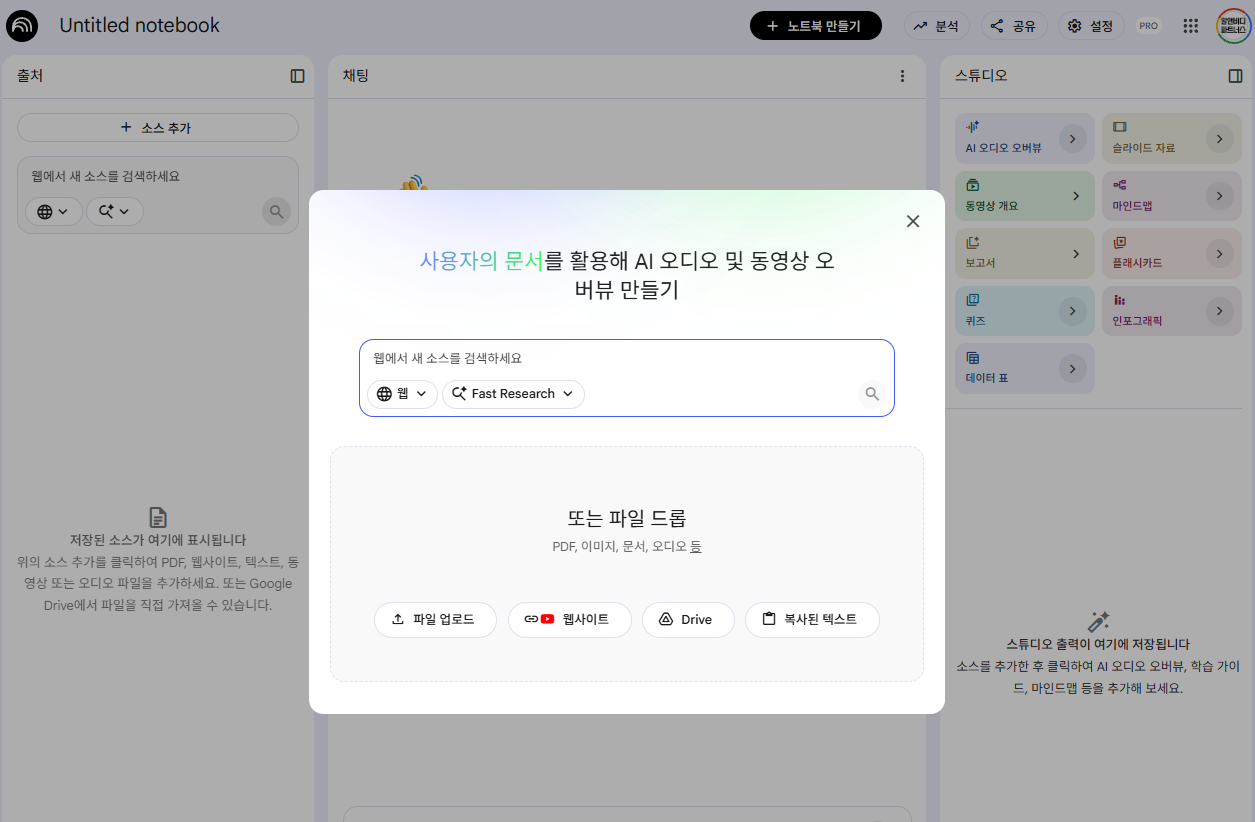Expand the 슬라이드 자료 arrow
Image resolution: width=1255 pixels, height=822 pixels.
(1219, 138)
